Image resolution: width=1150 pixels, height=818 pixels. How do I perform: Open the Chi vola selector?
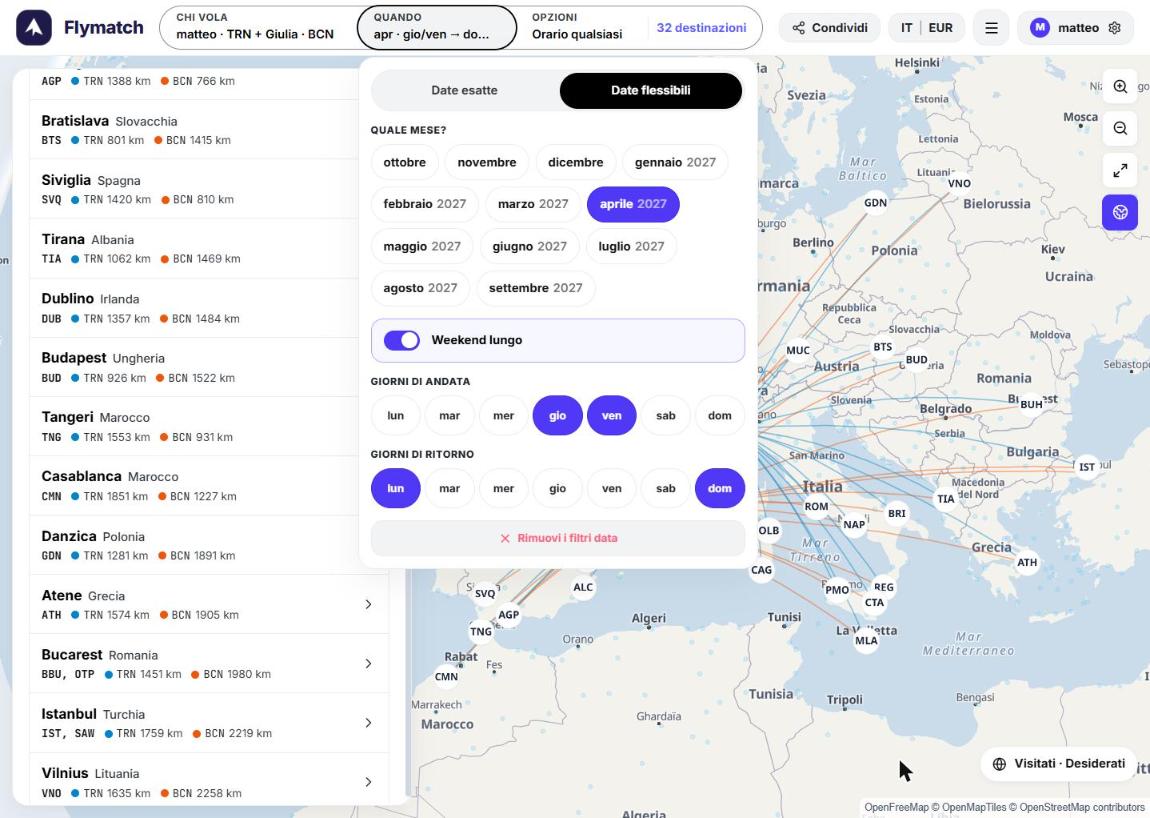258,27
